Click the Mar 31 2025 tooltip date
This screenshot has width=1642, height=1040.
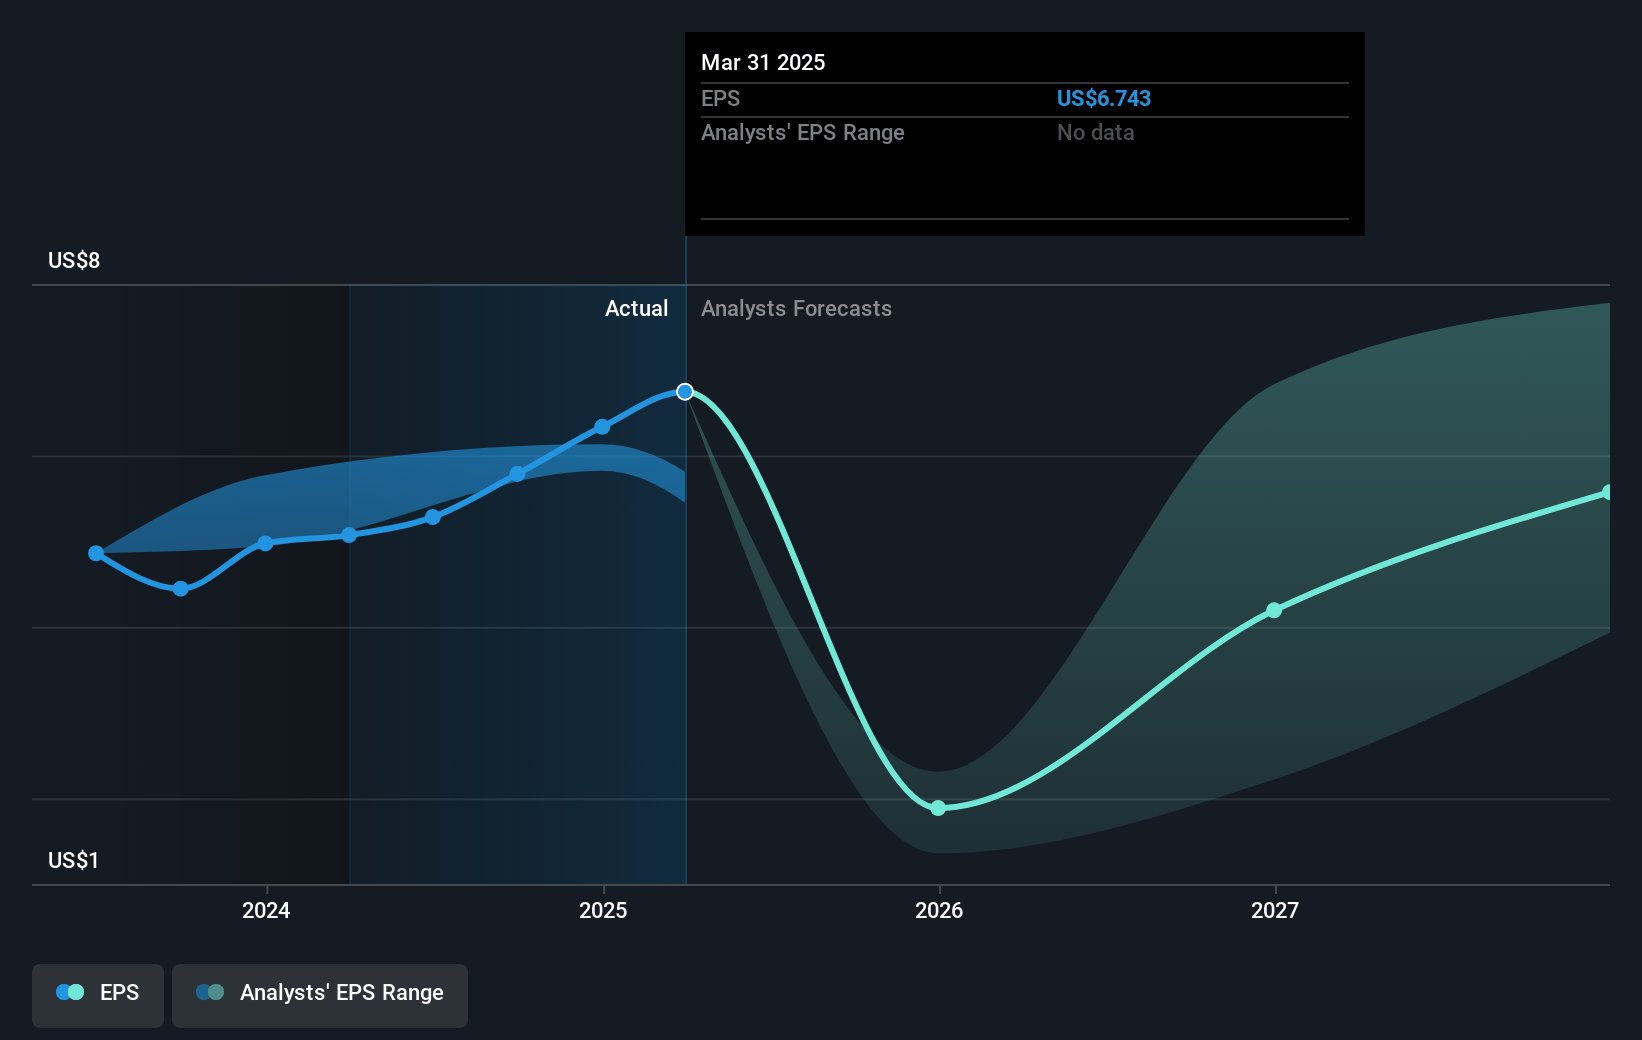click(x=763, y=63)
